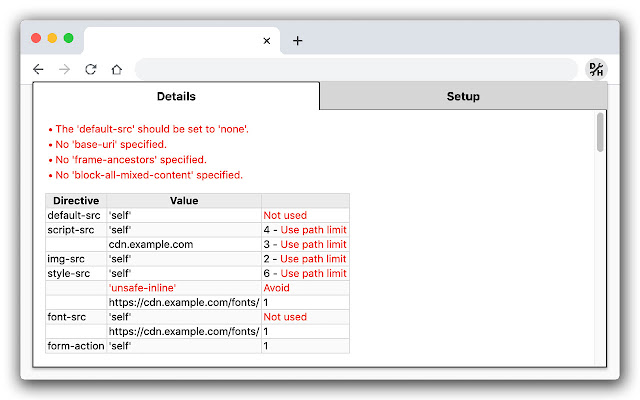Click the green maximize window button
The image size is (640, 400).
click(69, 38)
